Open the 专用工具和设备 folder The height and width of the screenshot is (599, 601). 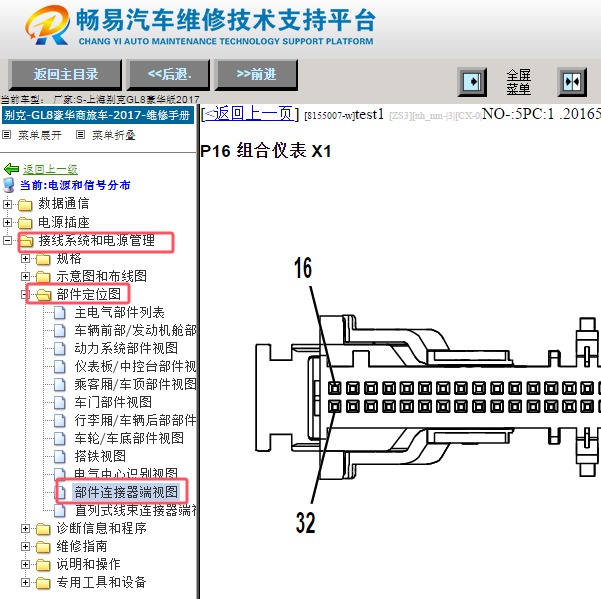click(102, 583)
